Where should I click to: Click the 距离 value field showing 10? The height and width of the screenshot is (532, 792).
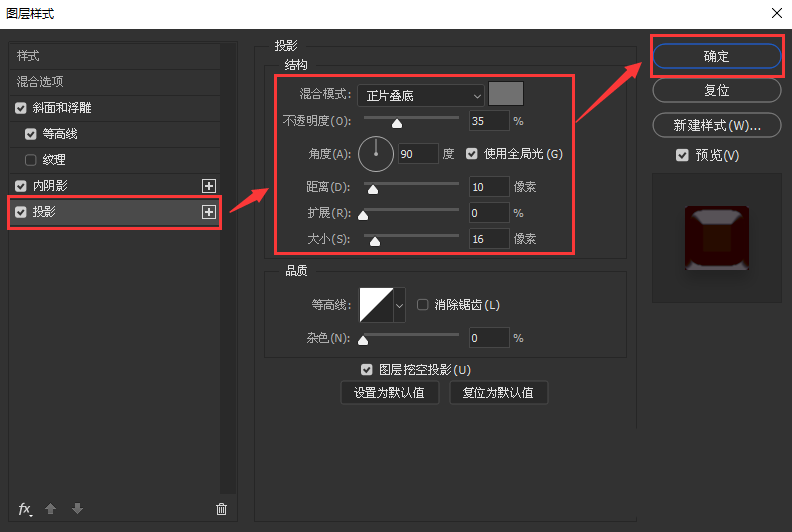point(489,187)
